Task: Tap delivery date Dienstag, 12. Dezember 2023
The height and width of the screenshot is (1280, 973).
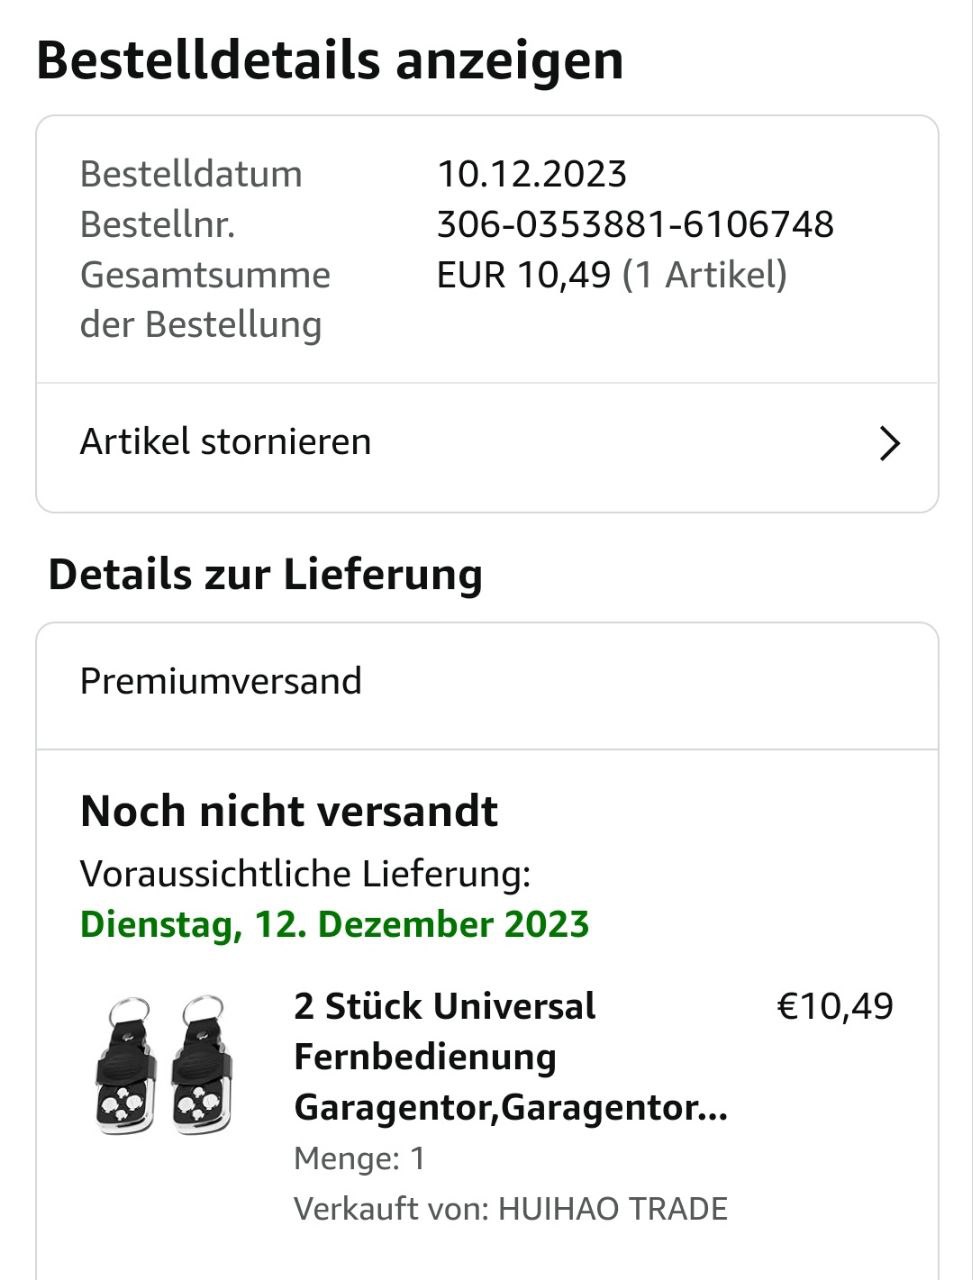Action: coord(335,924)
